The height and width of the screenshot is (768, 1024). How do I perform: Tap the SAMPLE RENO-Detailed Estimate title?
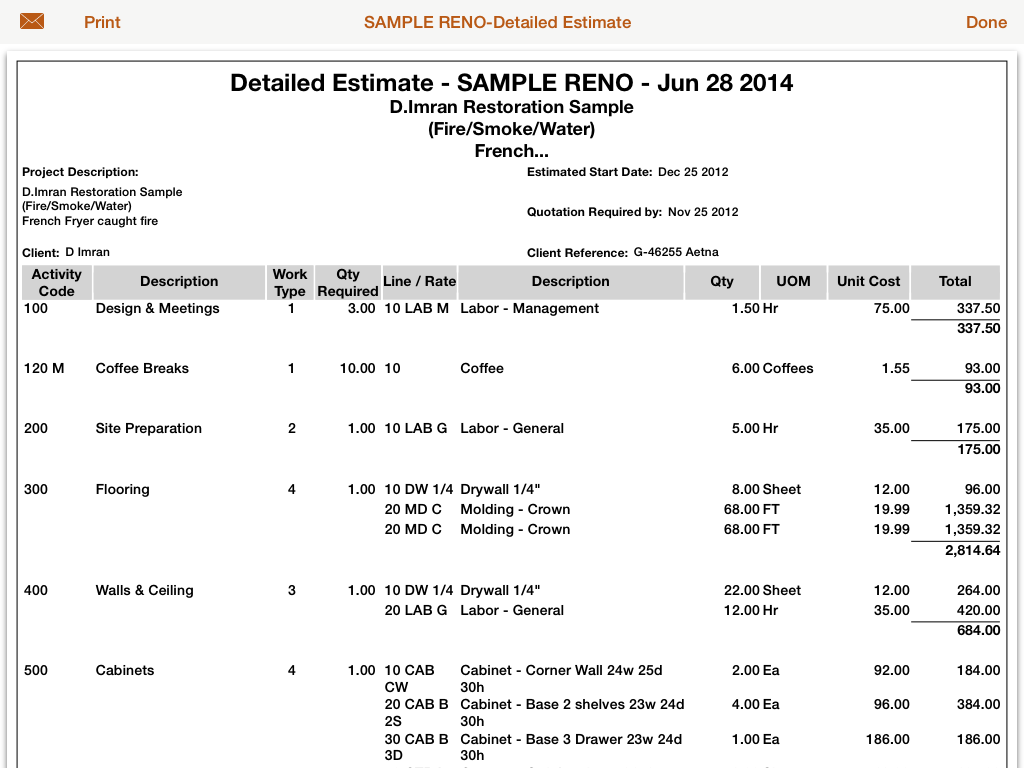pos(497,22)
